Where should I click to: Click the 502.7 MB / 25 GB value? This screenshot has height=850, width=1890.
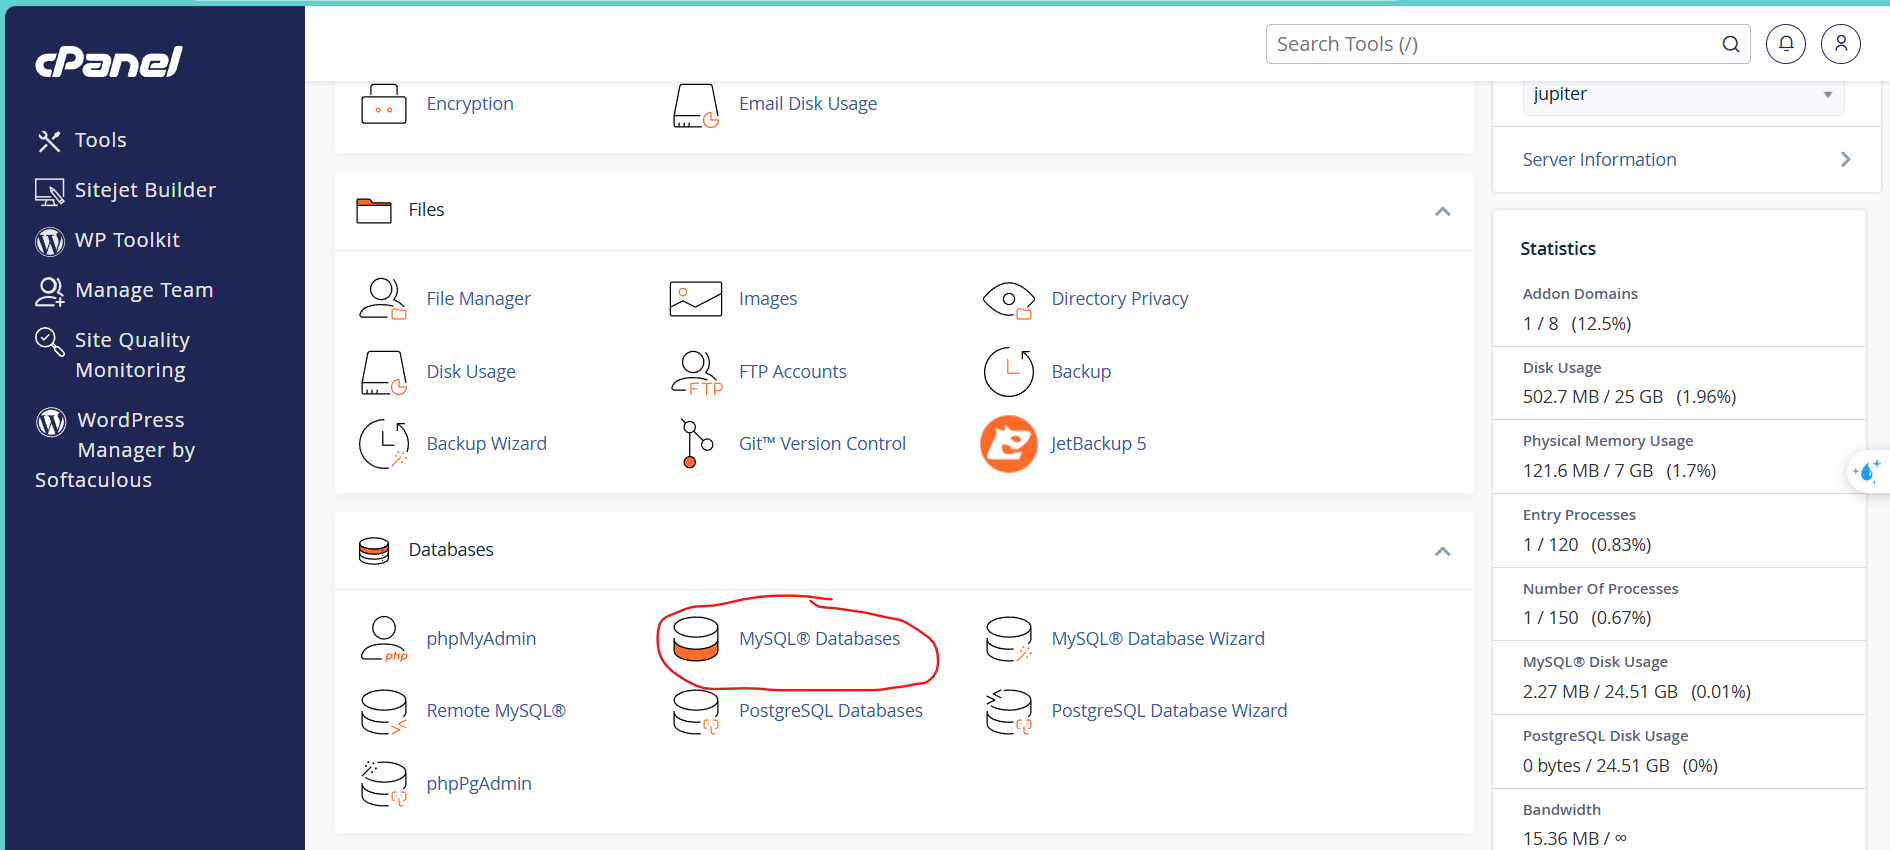[1593, 397]
